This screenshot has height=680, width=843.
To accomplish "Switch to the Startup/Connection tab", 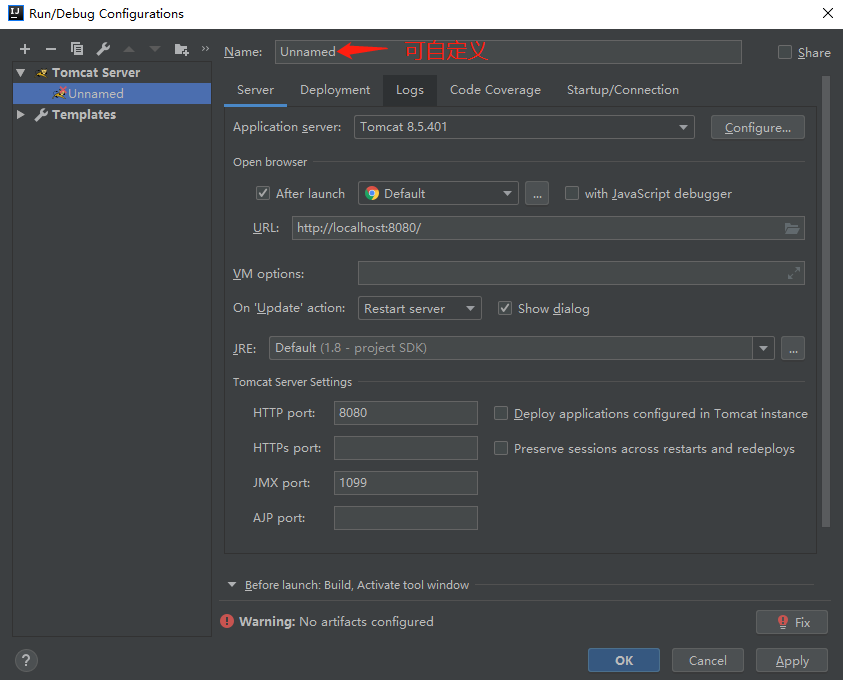I will (623, 90).
